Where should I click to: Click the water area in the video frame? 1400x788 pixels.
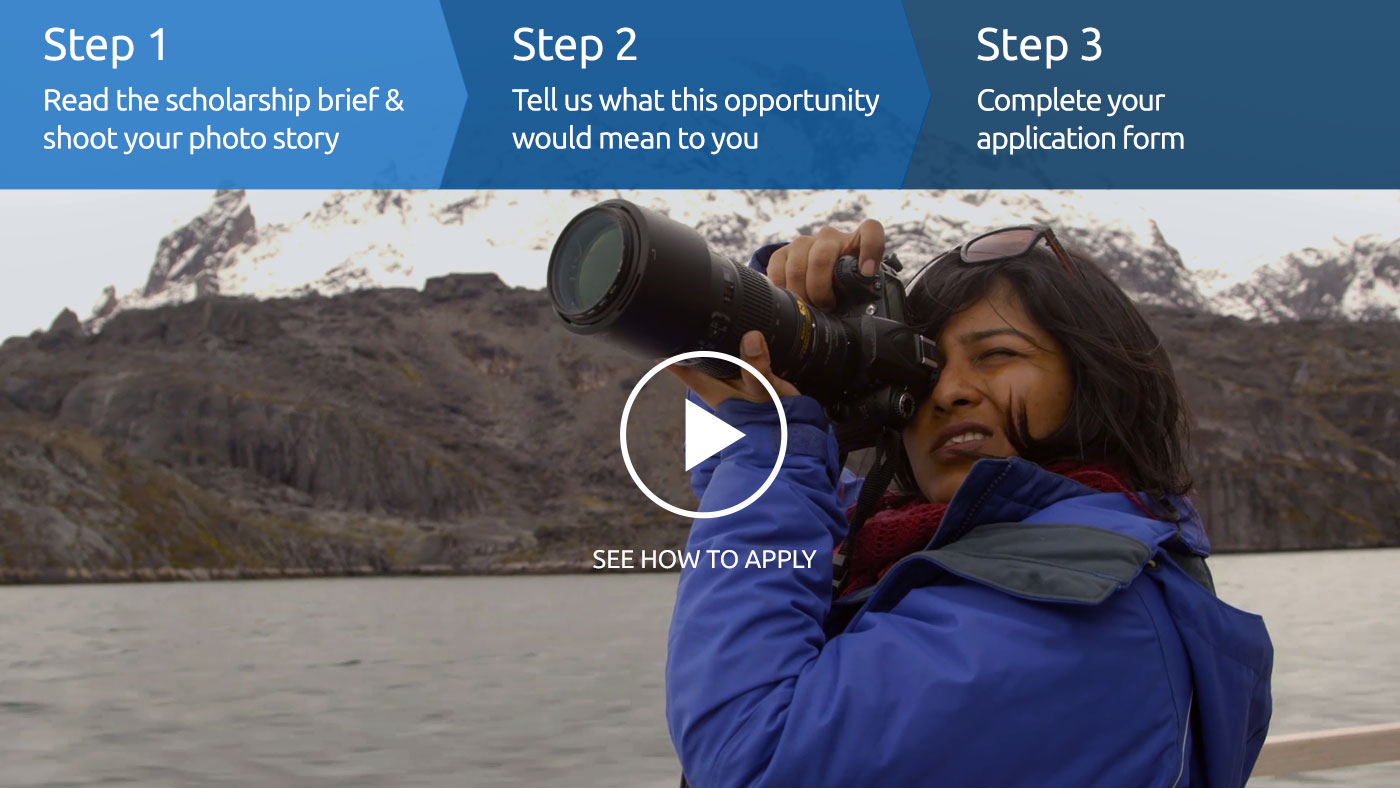330,680
